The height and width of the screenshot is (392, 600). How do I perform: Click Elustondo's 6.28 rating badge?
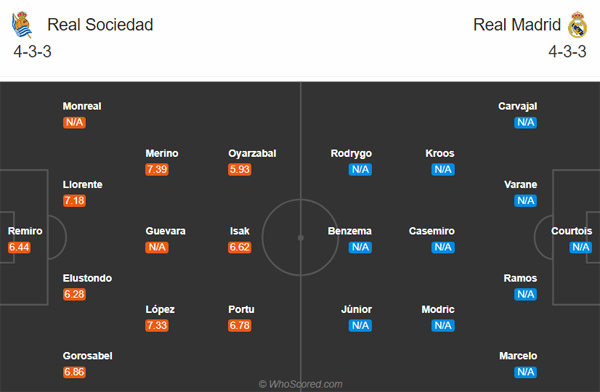(74, 294)
